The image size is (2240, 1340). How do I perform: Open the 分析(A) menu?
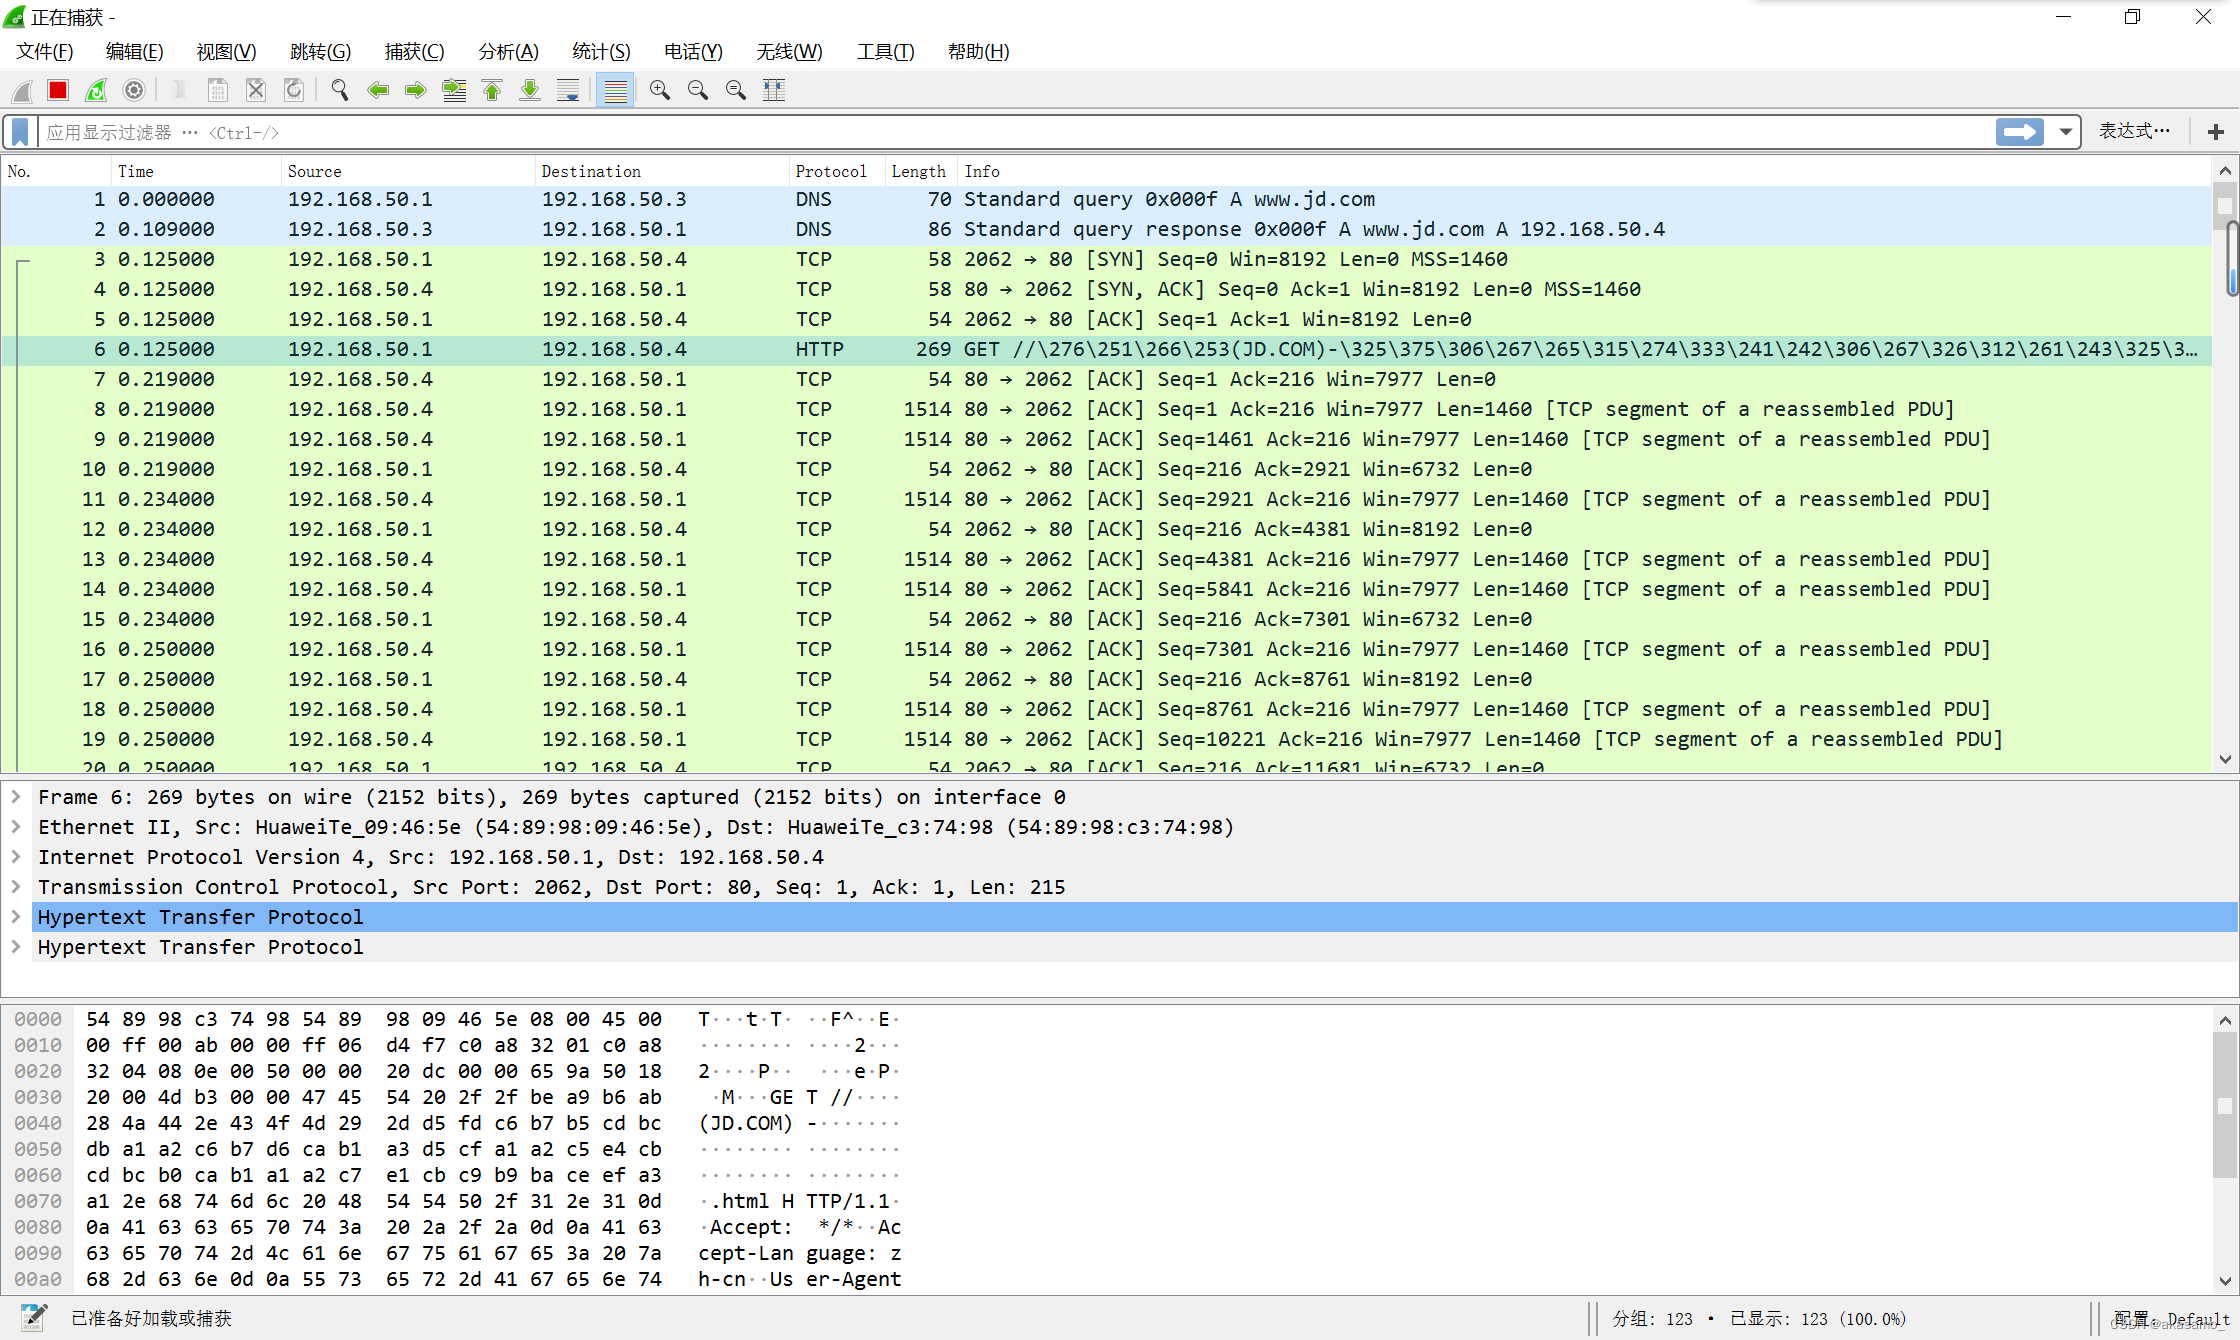pos(508,52)
